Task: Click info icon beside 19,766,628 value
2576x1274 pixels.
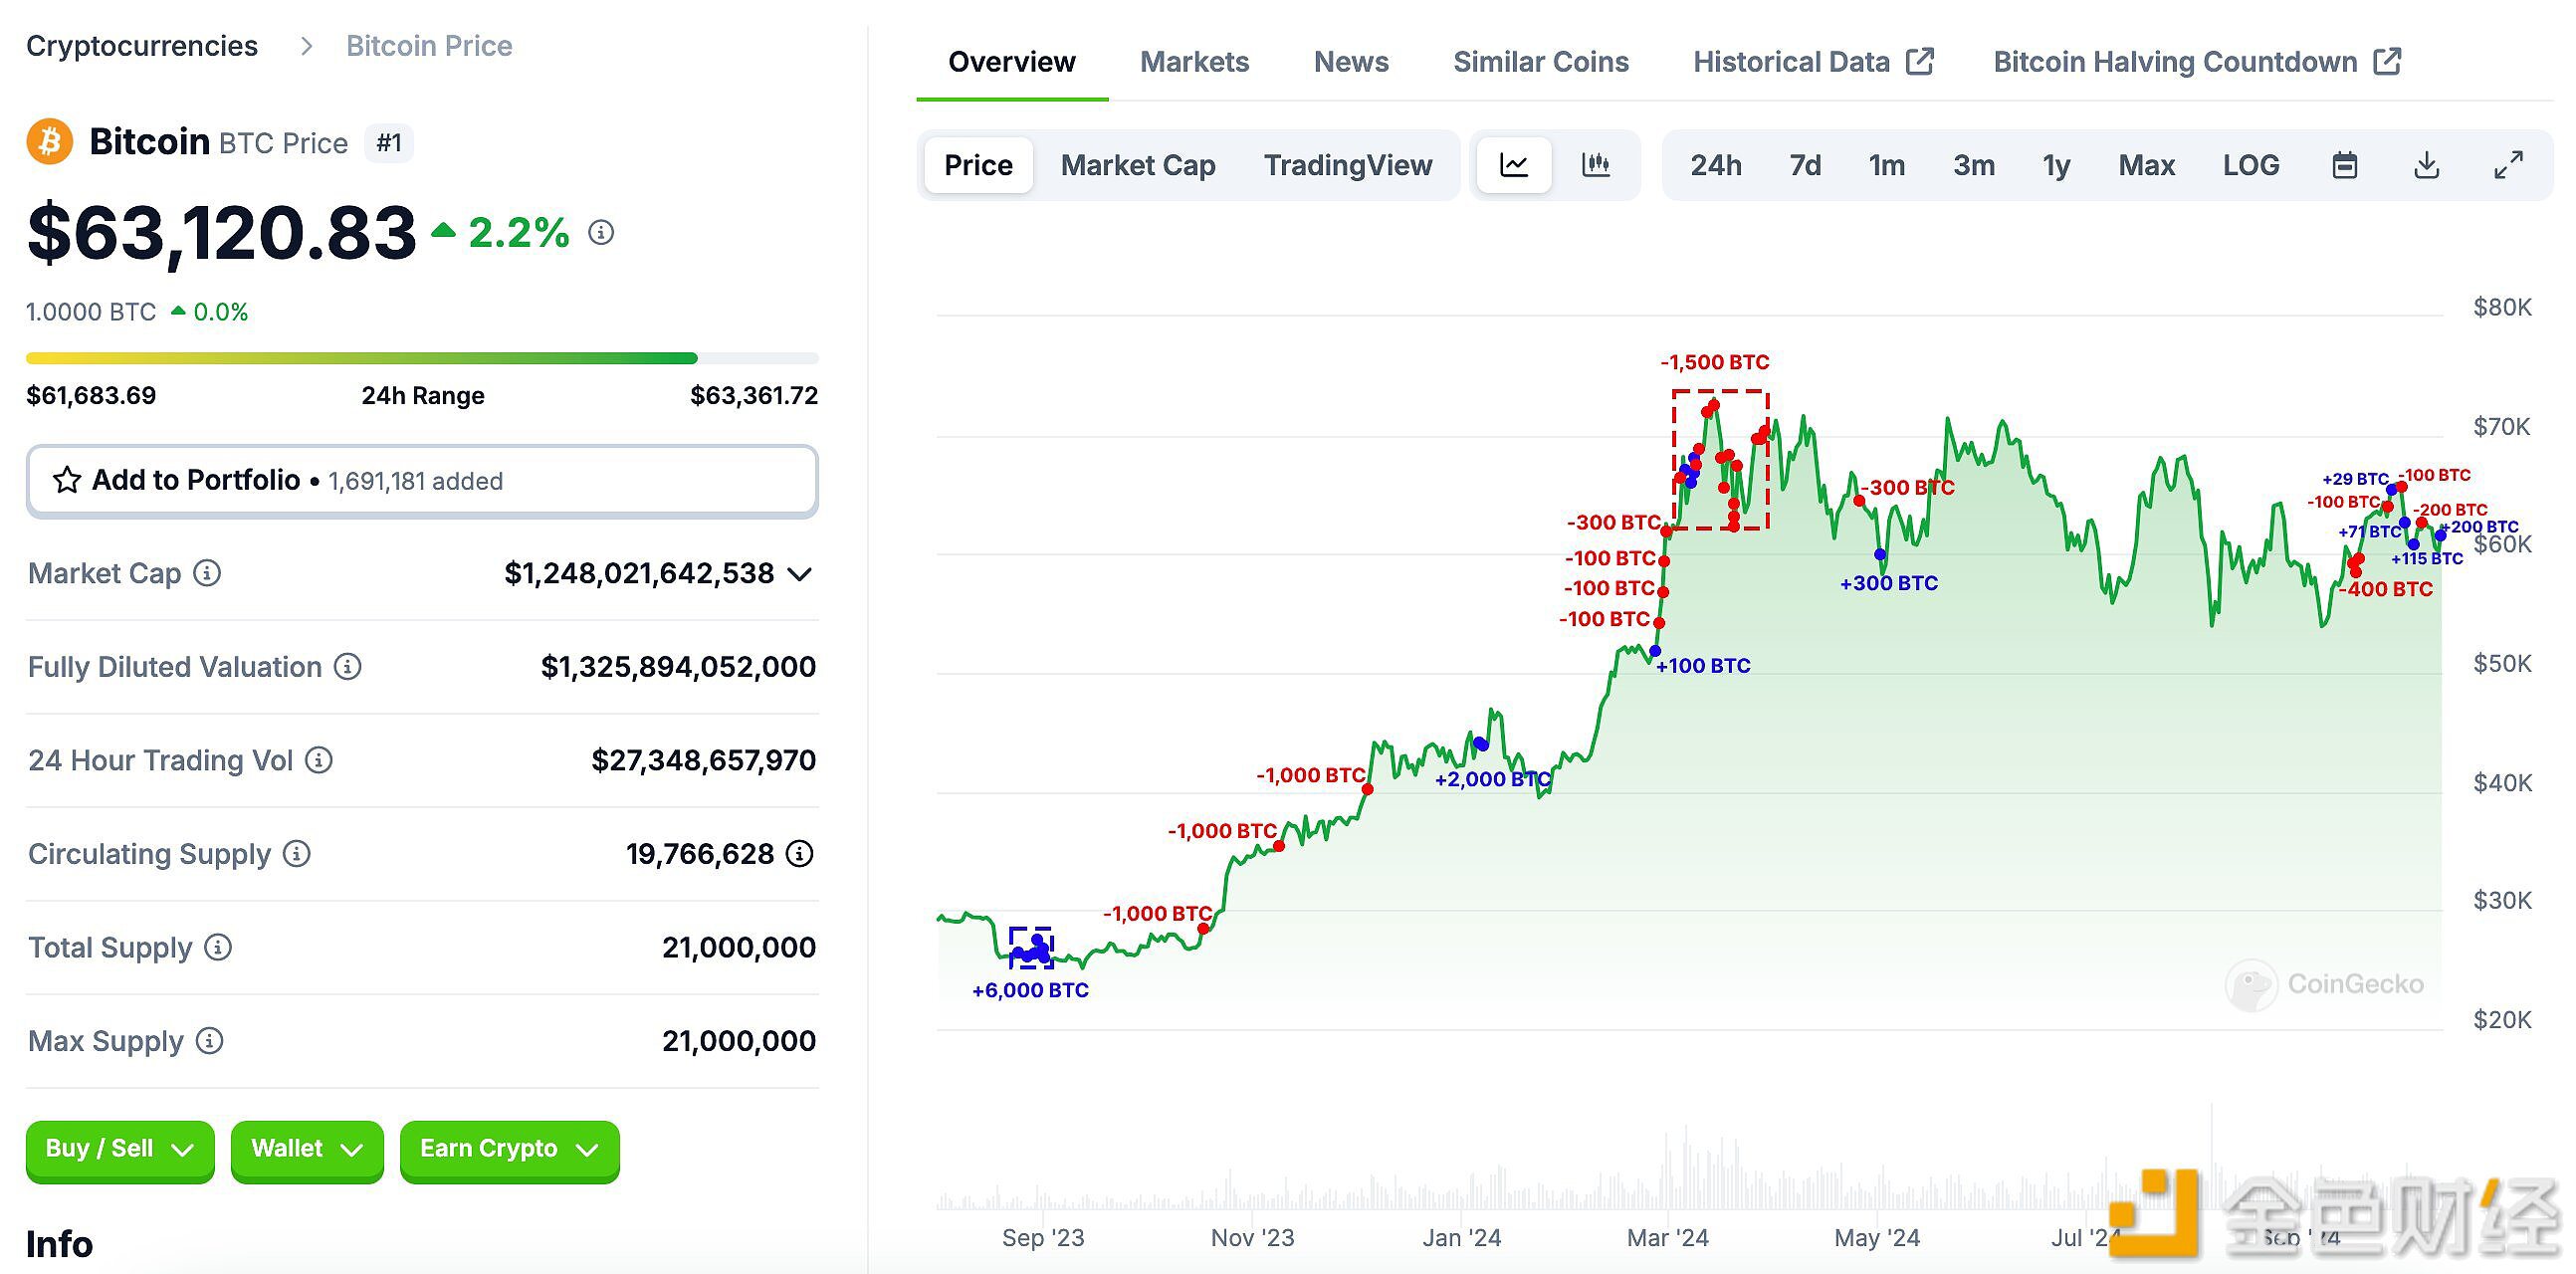Action: 800,853
